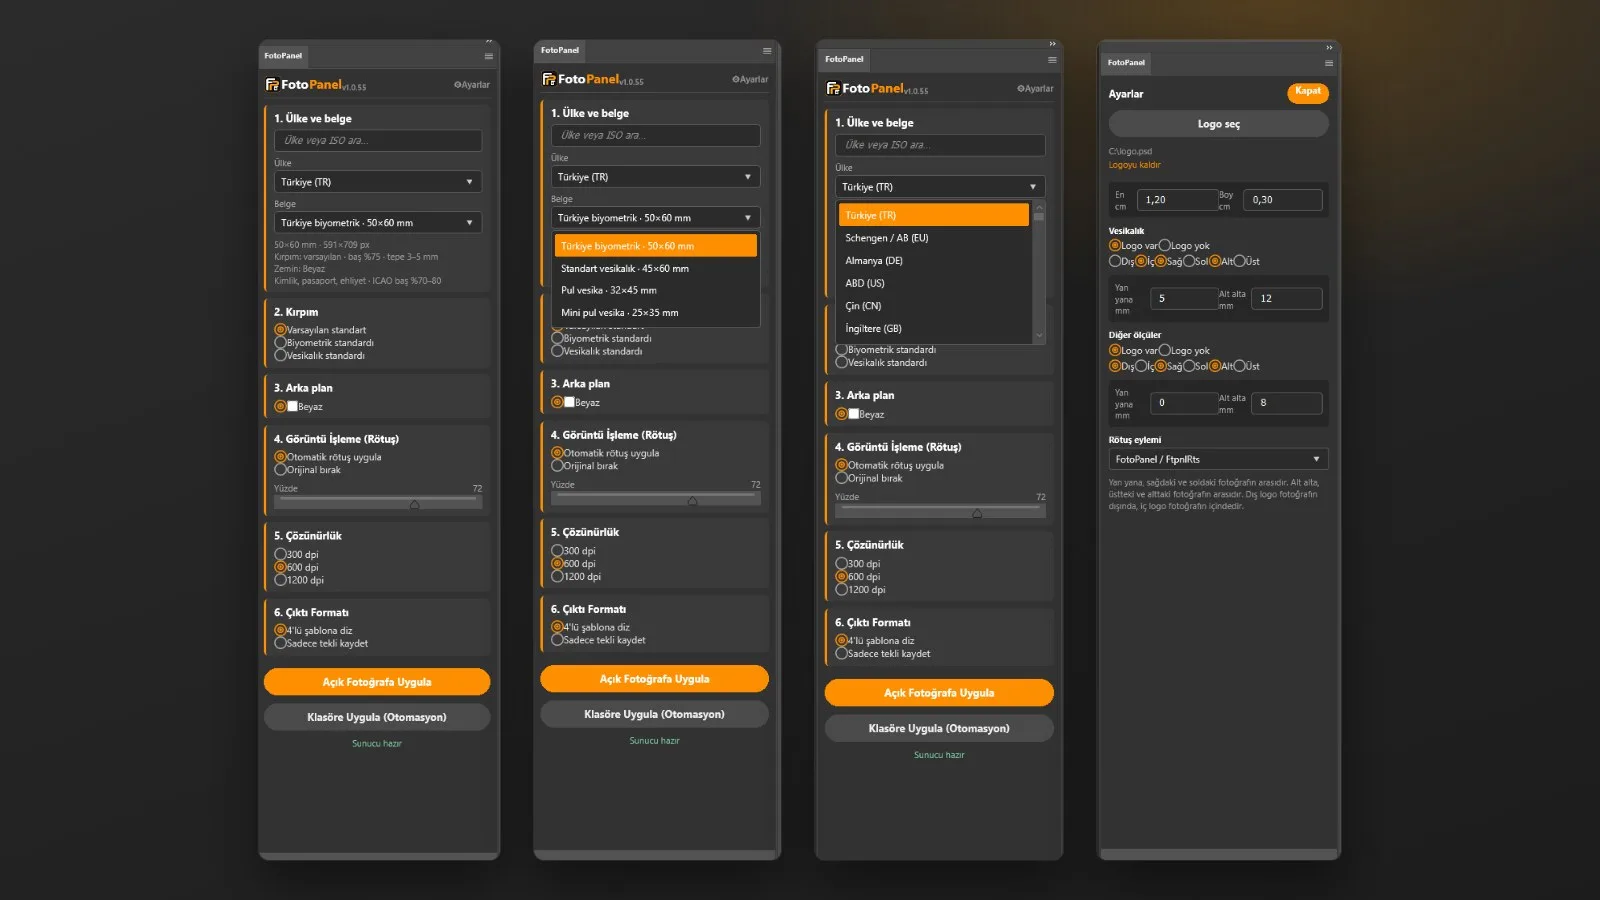The width and height of the screenshot is (1600, 900).
Task: Click the Ülke veya ISO ara search field in the leftmost panel
Action: click(x=378, y=141)
